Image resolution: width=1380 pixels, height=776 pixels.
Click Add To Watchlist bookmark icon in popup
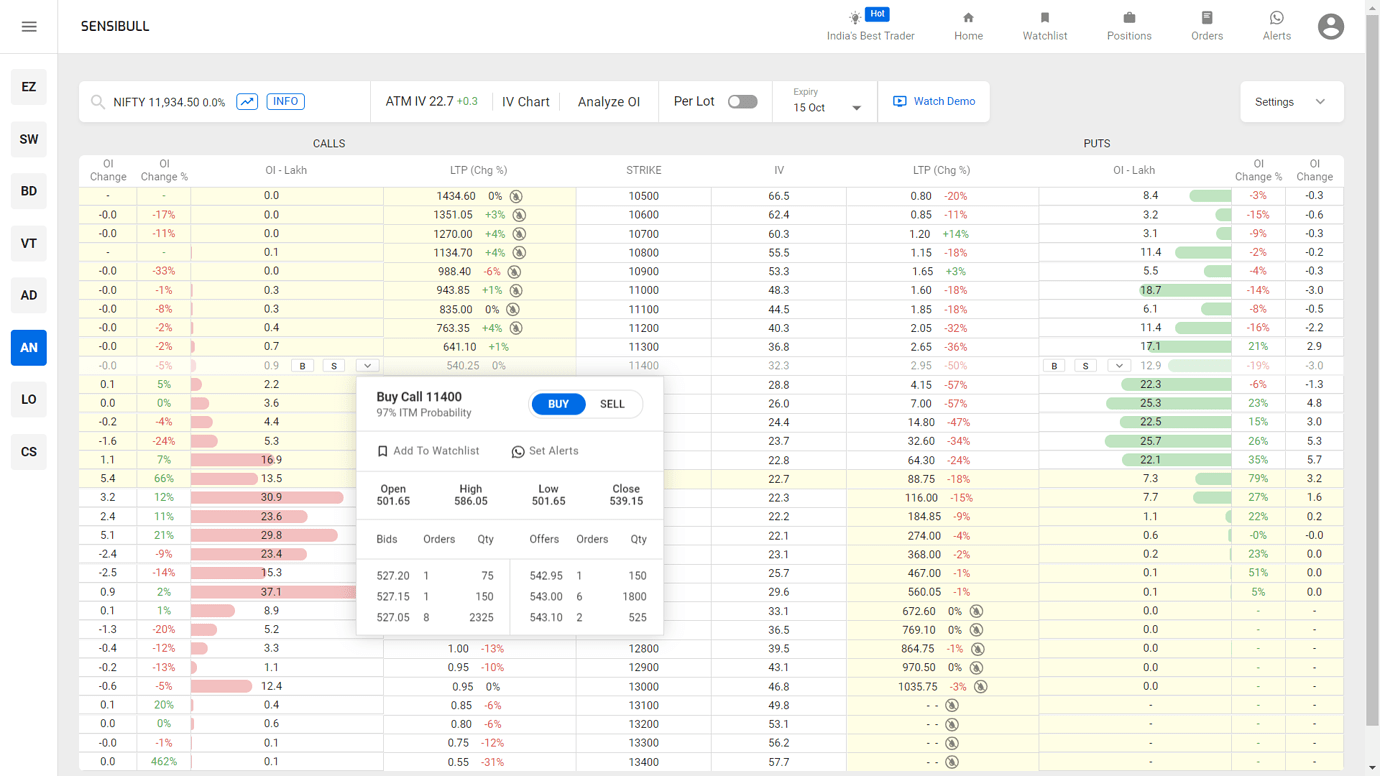click(382, 451)
